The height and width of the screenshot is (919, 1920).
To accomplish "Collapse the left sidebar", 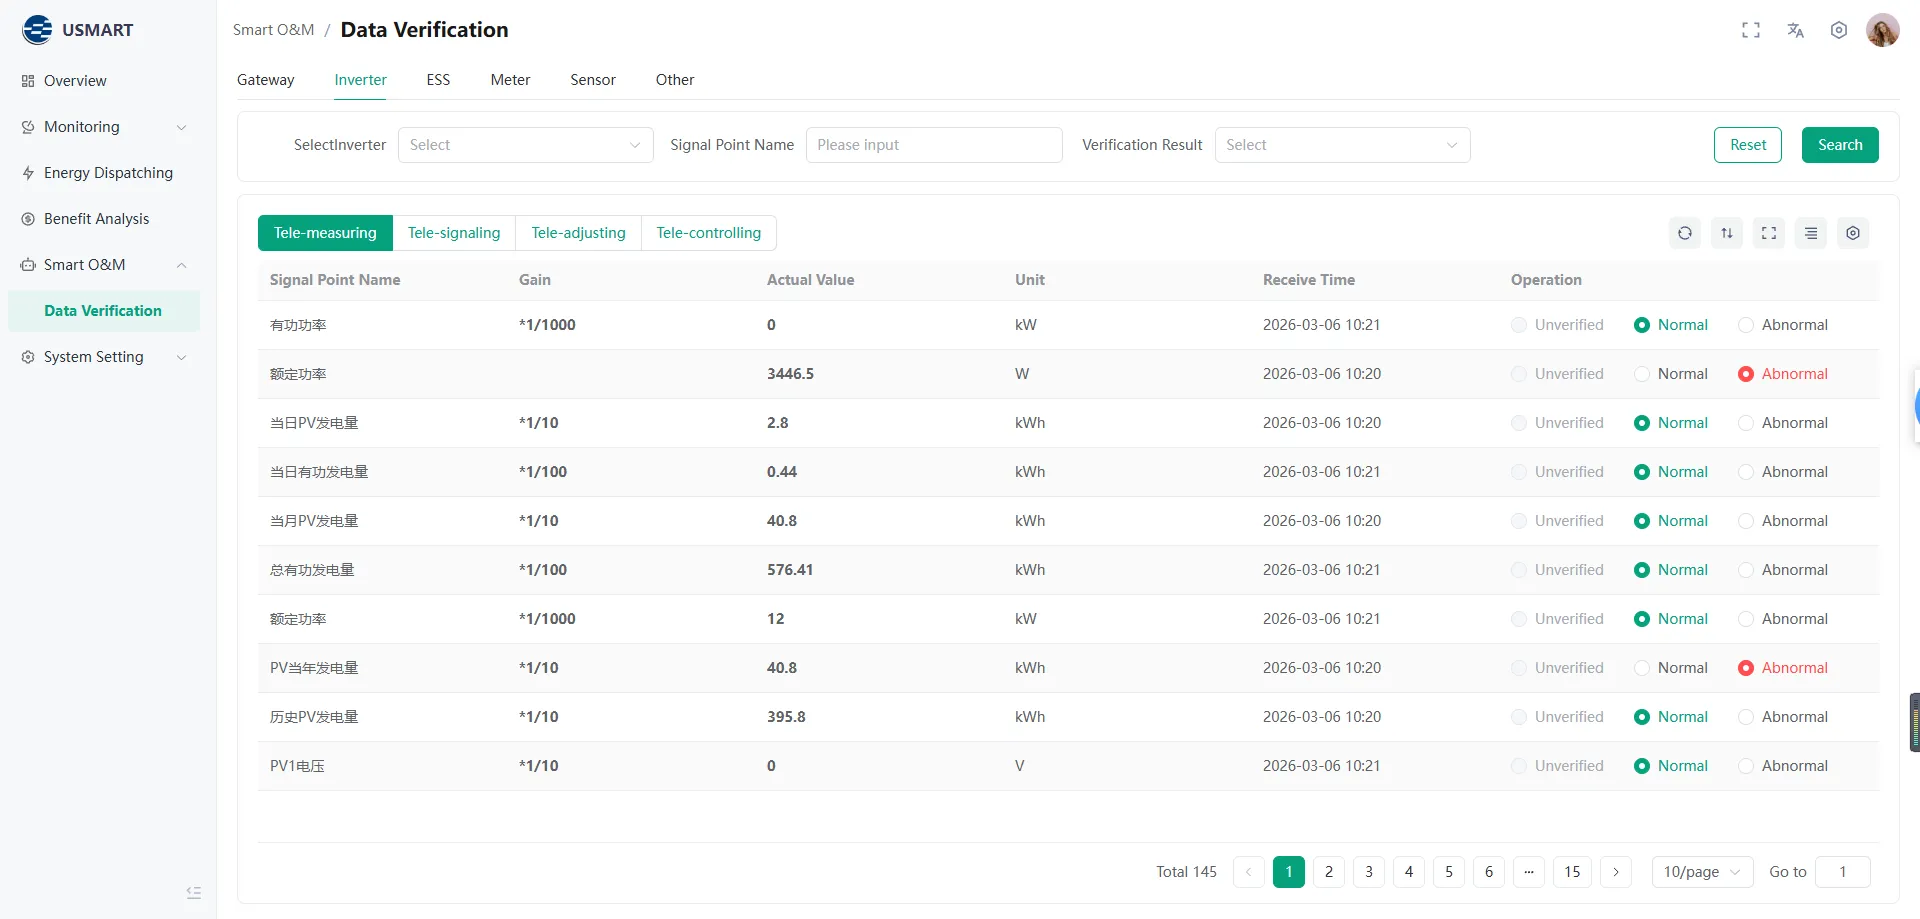I will 193,892.
